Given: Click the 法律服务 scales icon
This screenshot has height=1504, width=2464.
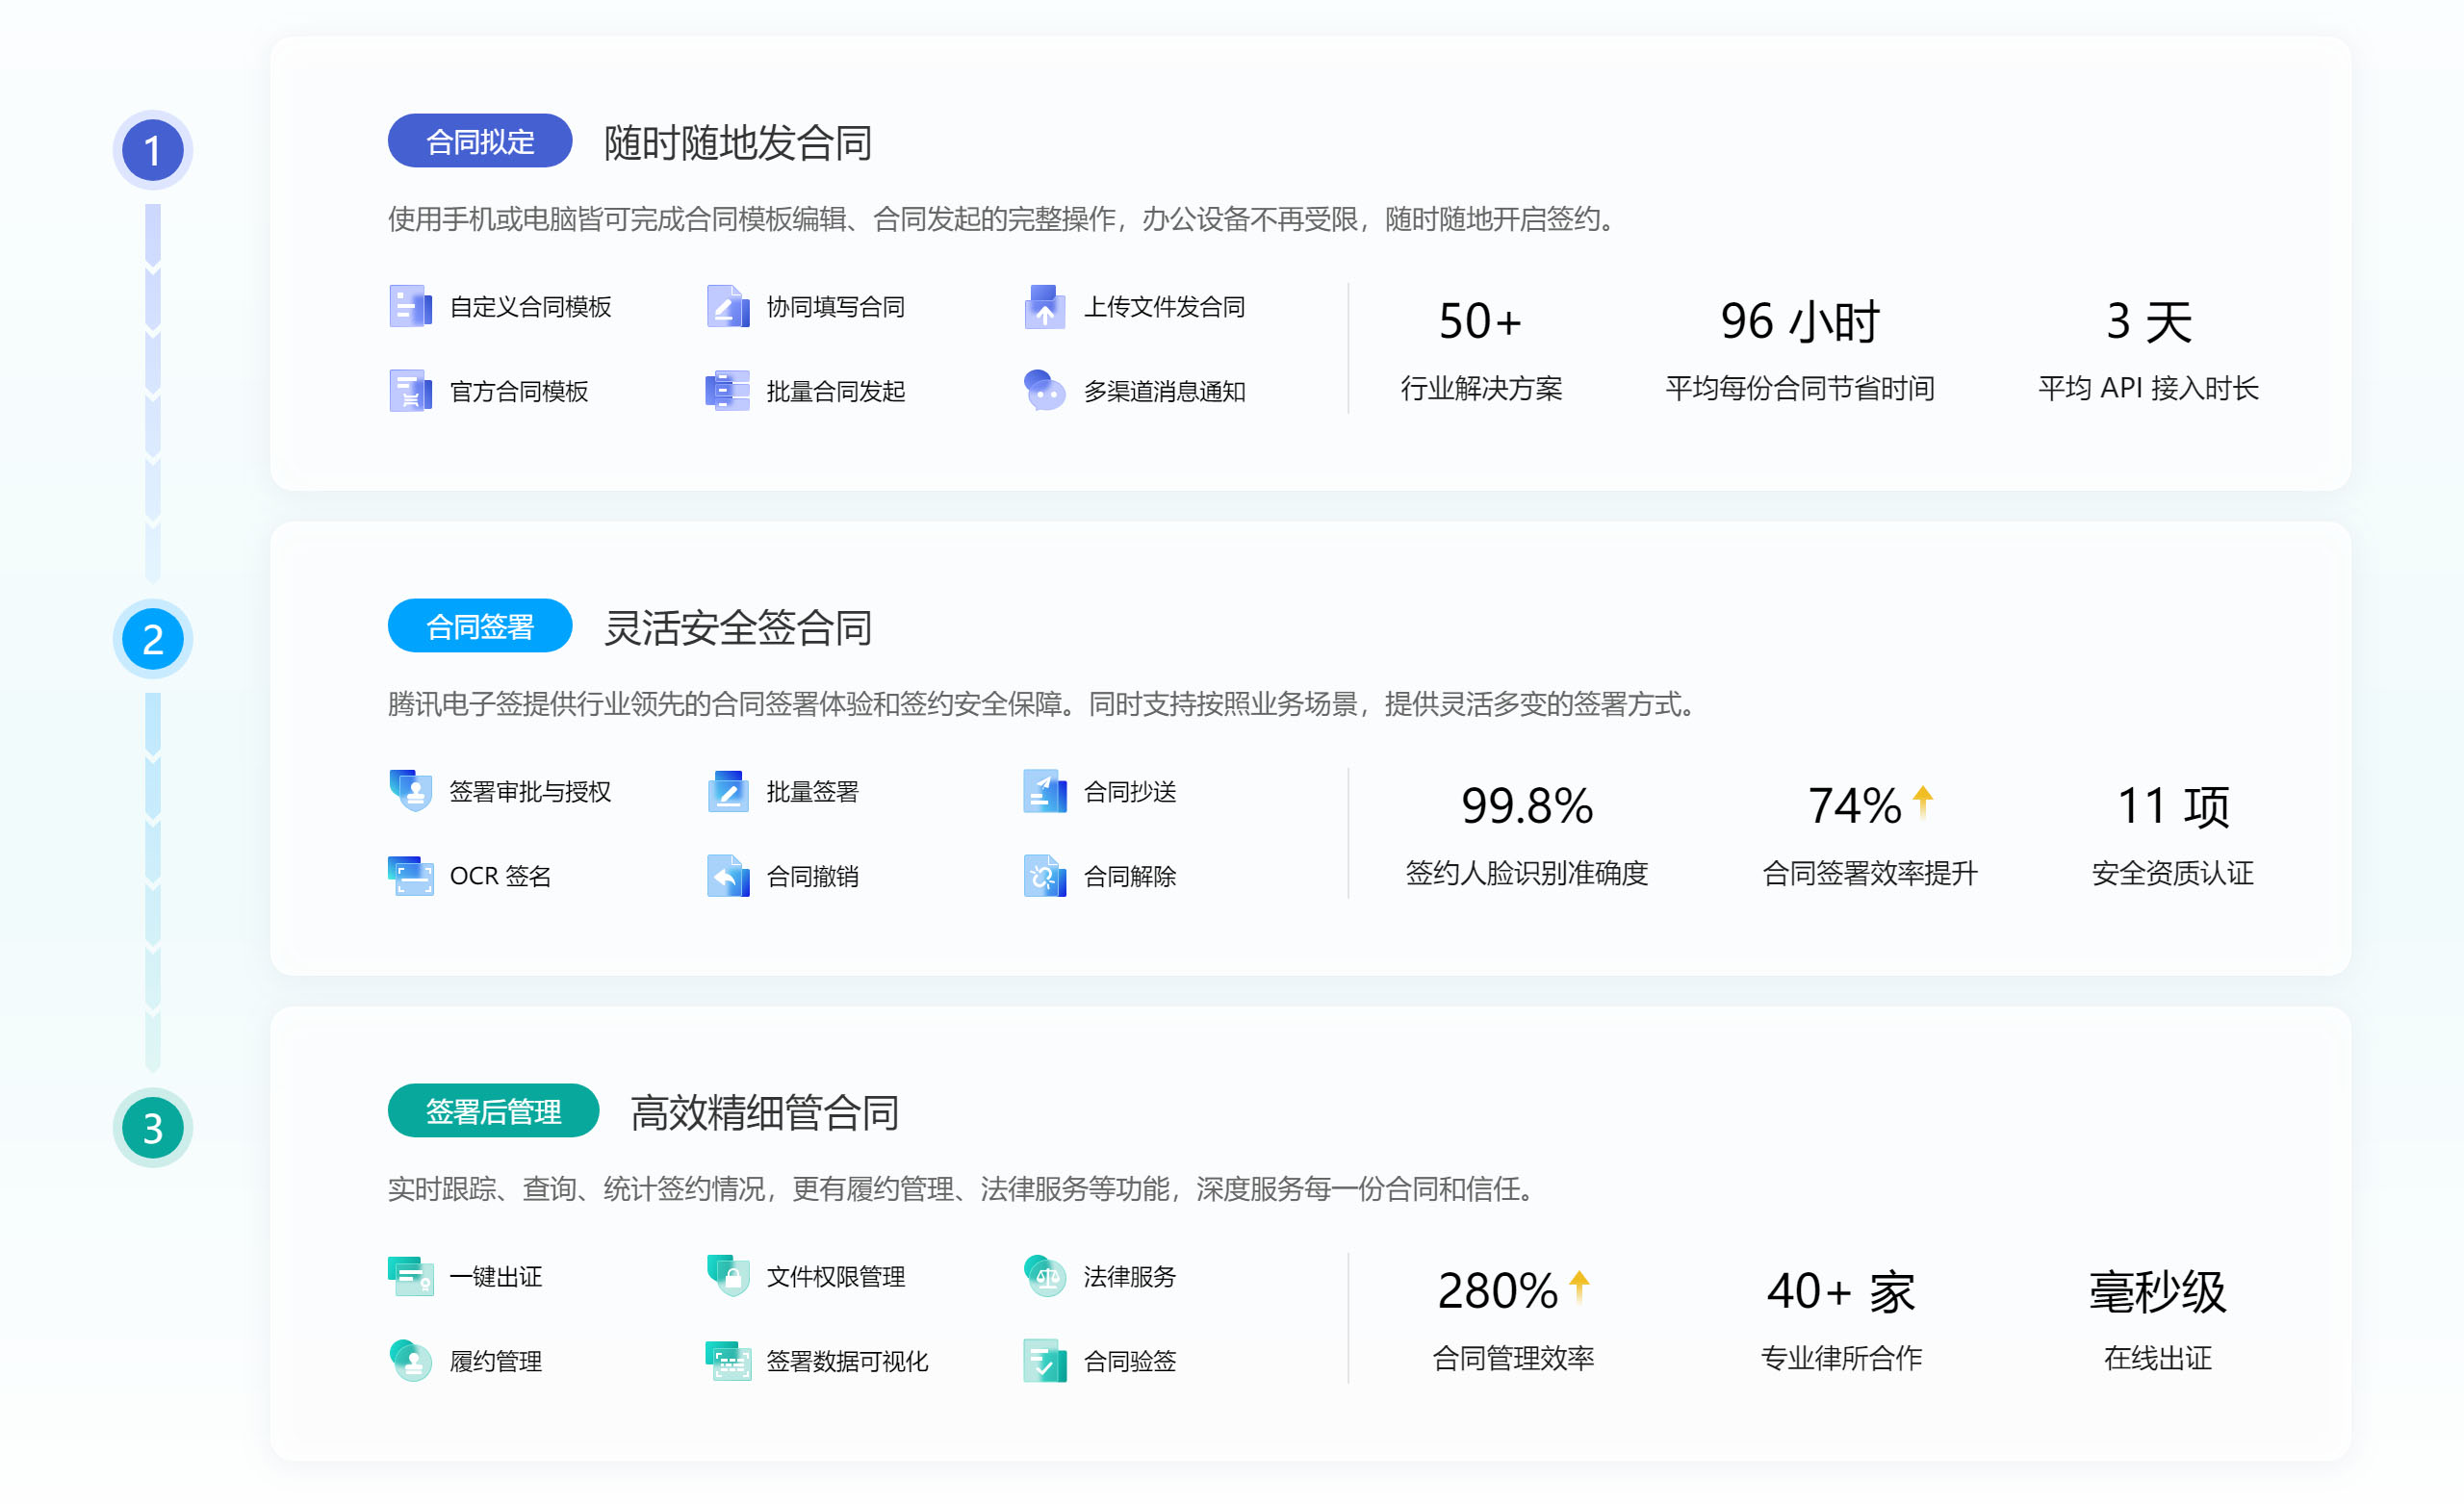Looking at the screenshot, I should click(1044, 1276).
